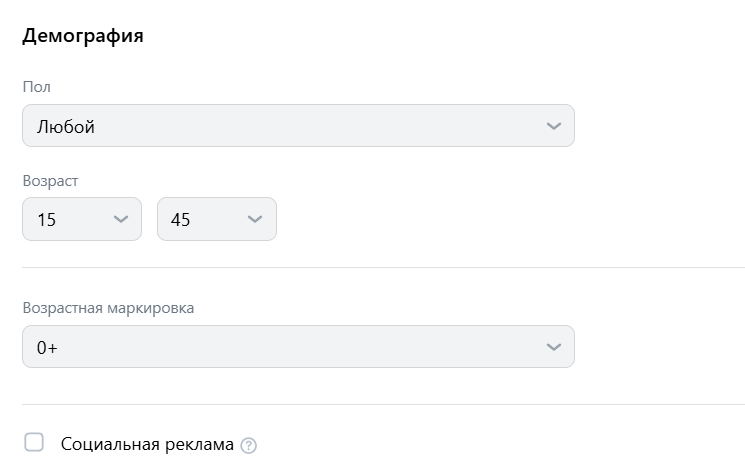Click the number 15 in age selector
745x470 pixels.
tap(47, 220)
